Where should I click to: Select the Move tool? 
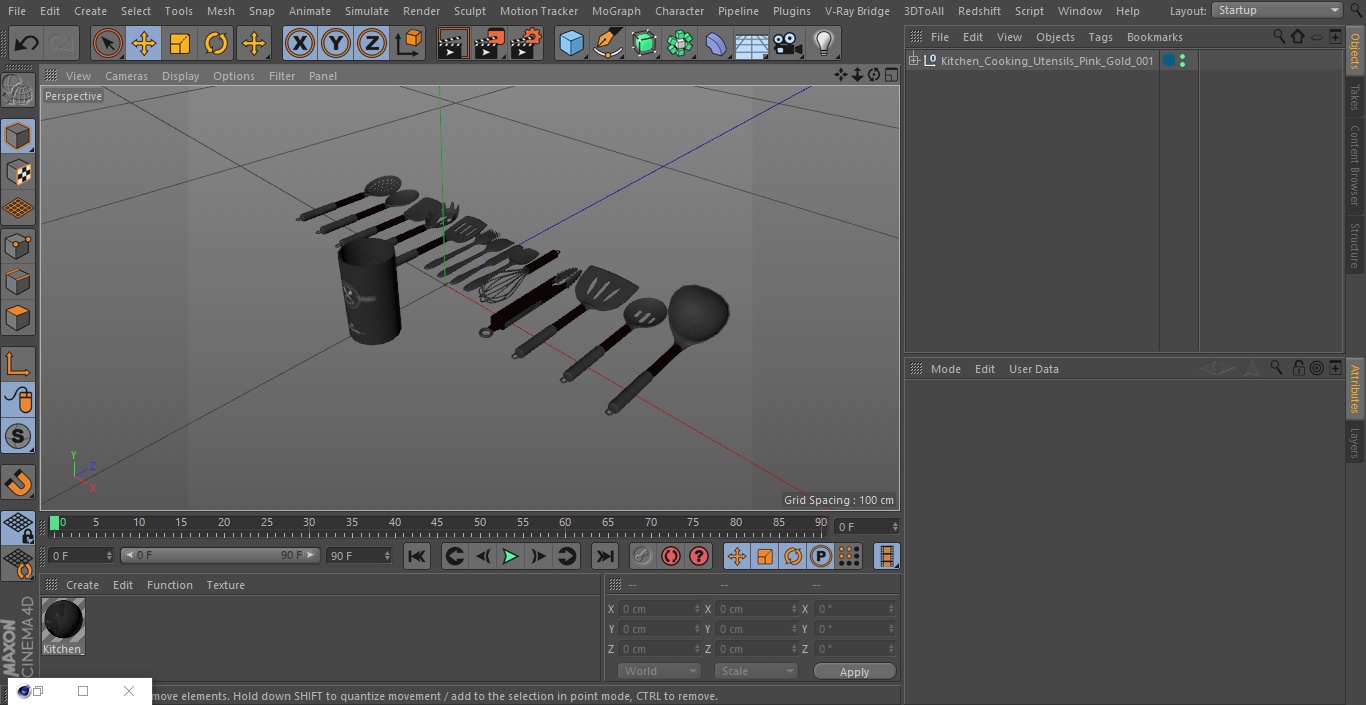pyautogui.click(x=144, y=43)
